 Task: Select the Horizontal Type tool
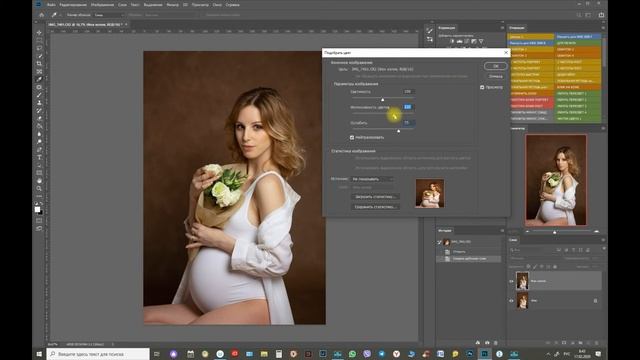[x=39, y=158]
